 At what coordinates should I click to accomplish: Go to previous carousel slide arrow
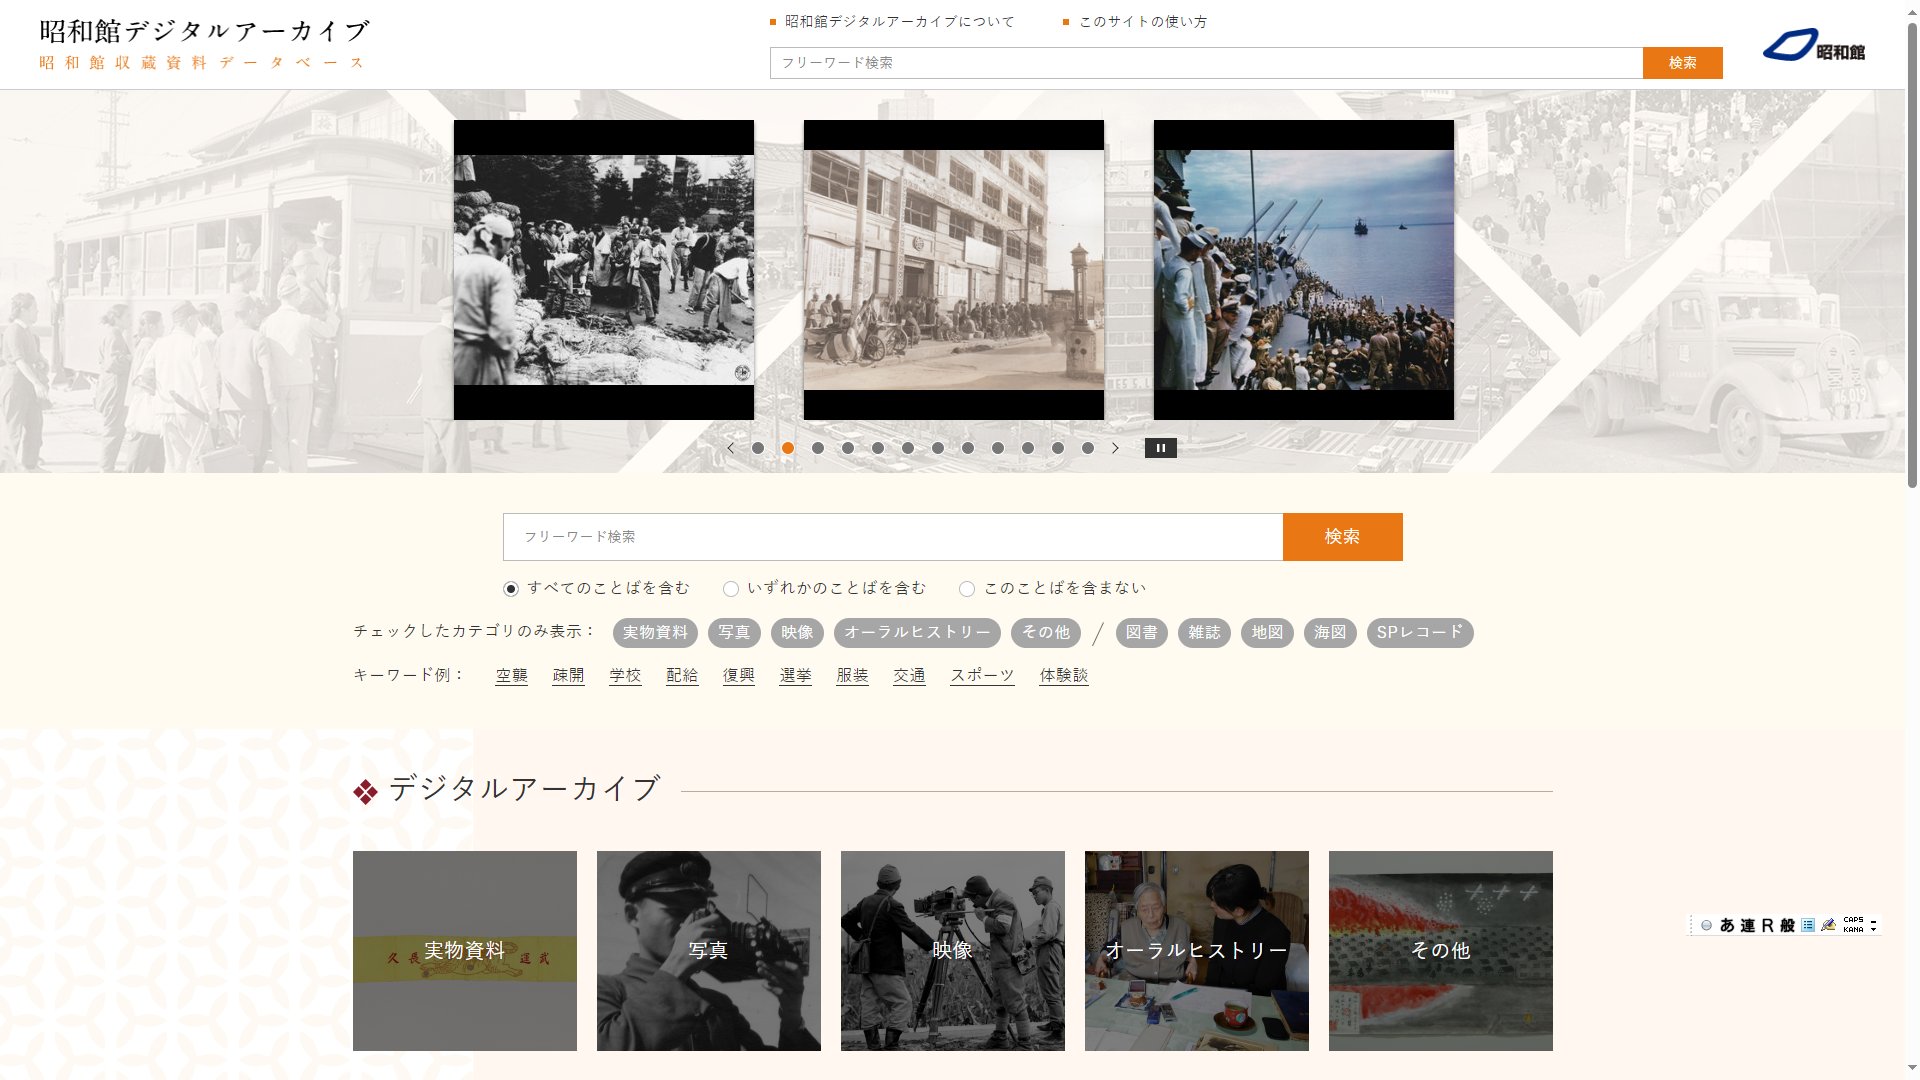click(731, 448)
